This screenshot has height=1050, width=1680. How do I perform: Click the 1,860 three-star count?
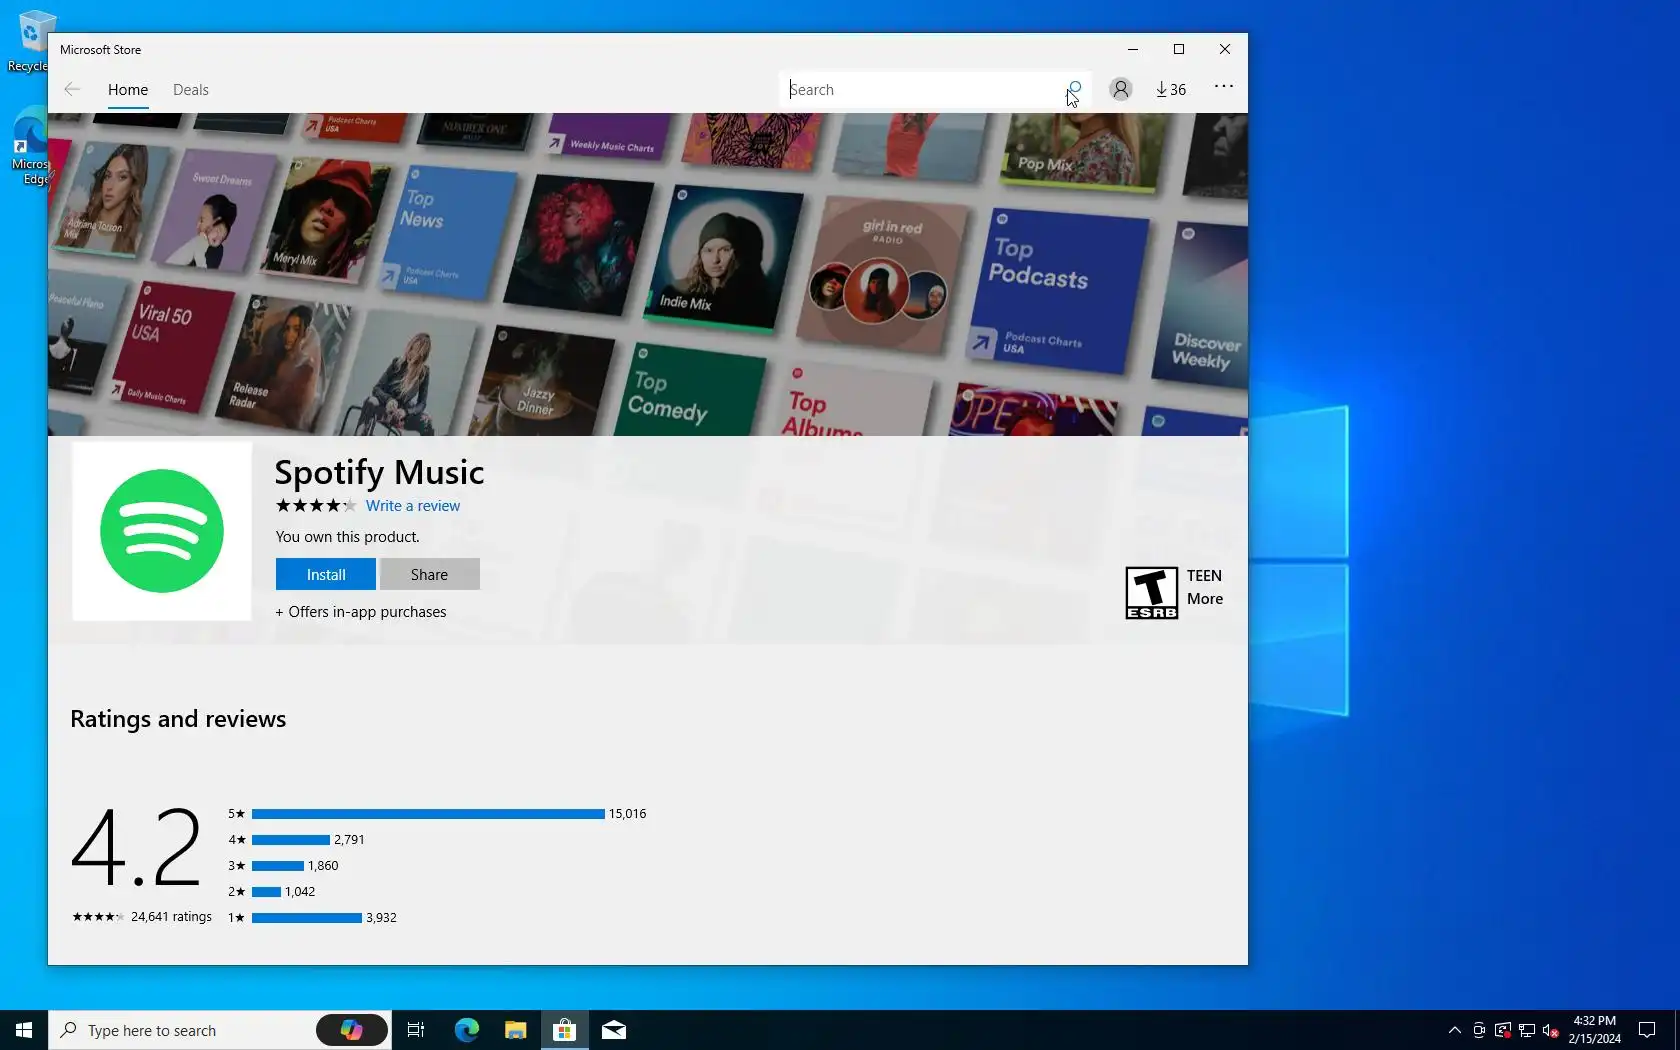[x=323, y=866]
